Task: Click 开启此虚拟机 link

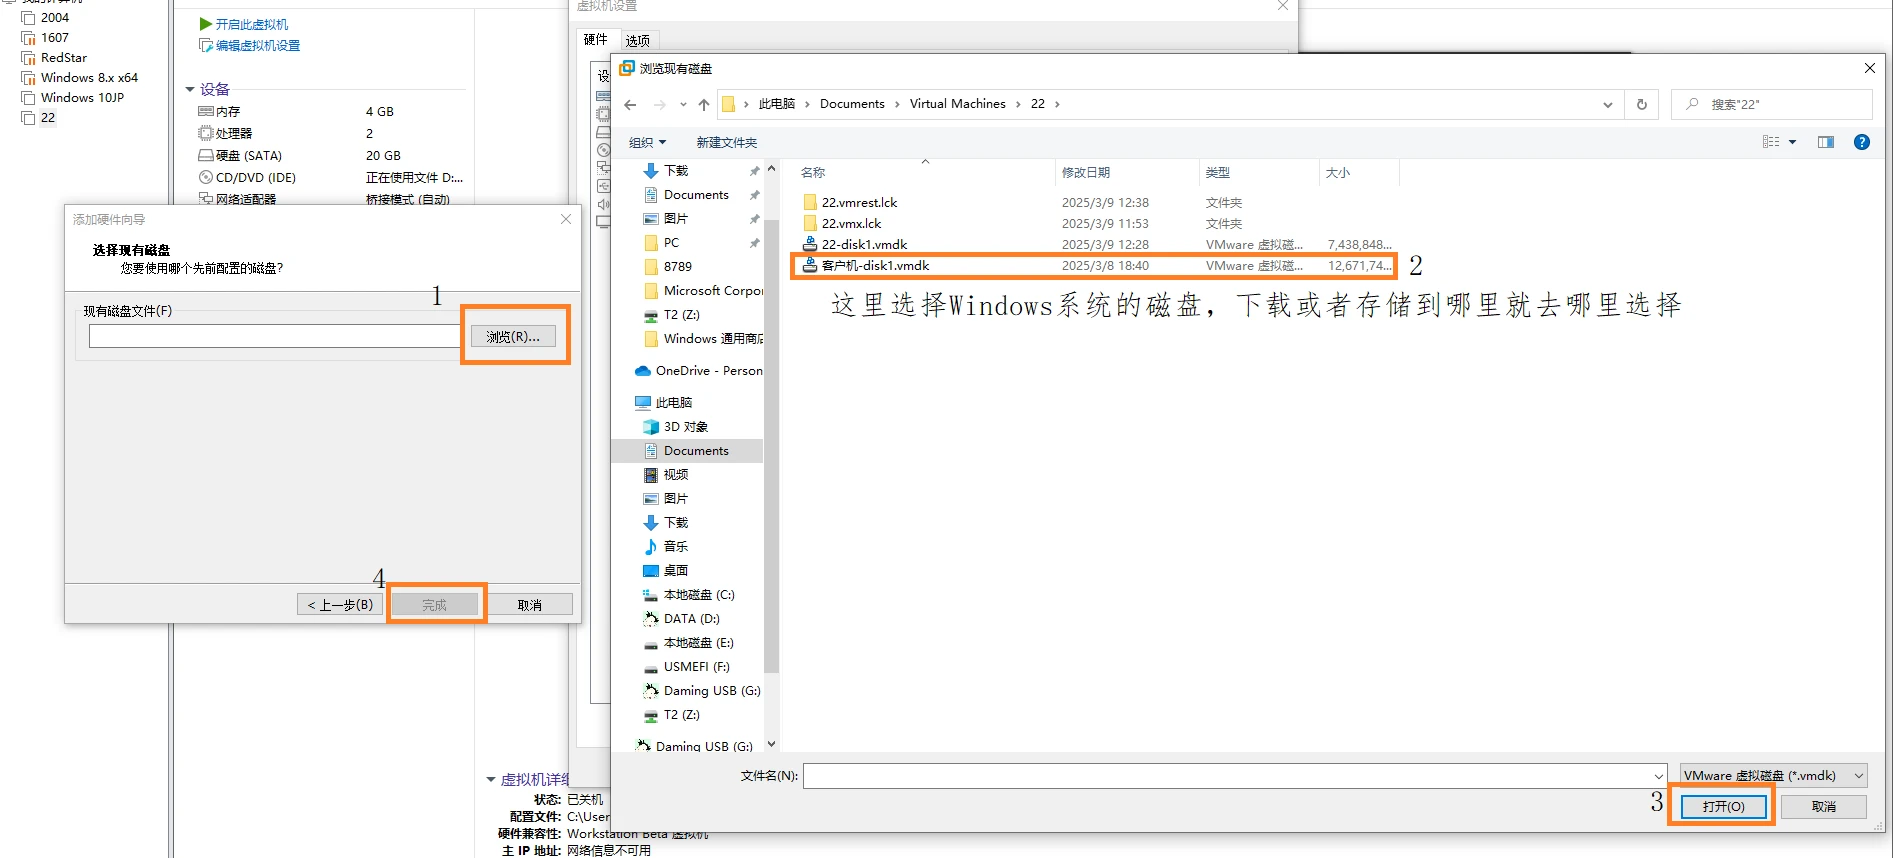Action: coord(251,24)
